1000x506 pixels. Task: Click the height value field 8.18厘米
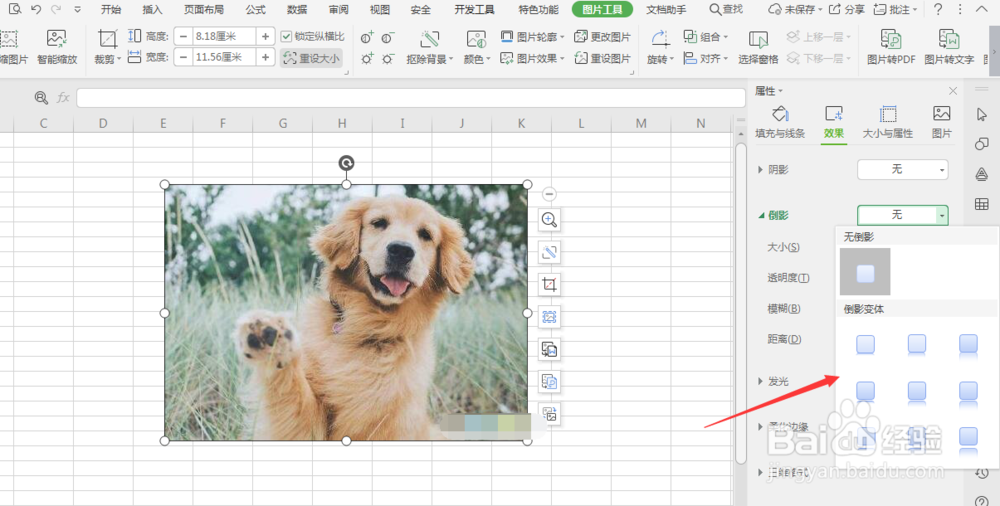pyautogui.click(x=224, y=36)
